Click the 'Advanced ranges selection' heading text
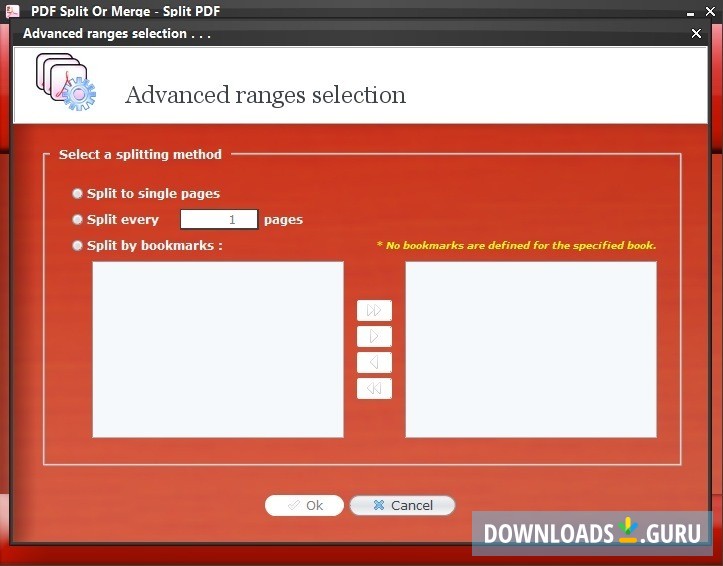 (266, 95)
